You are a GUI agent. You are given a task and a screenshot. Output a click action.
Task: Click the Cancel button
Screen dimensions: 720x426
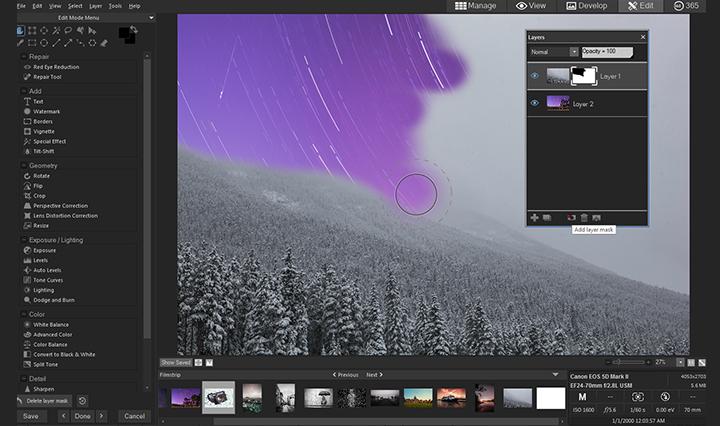tap(133, 416)
